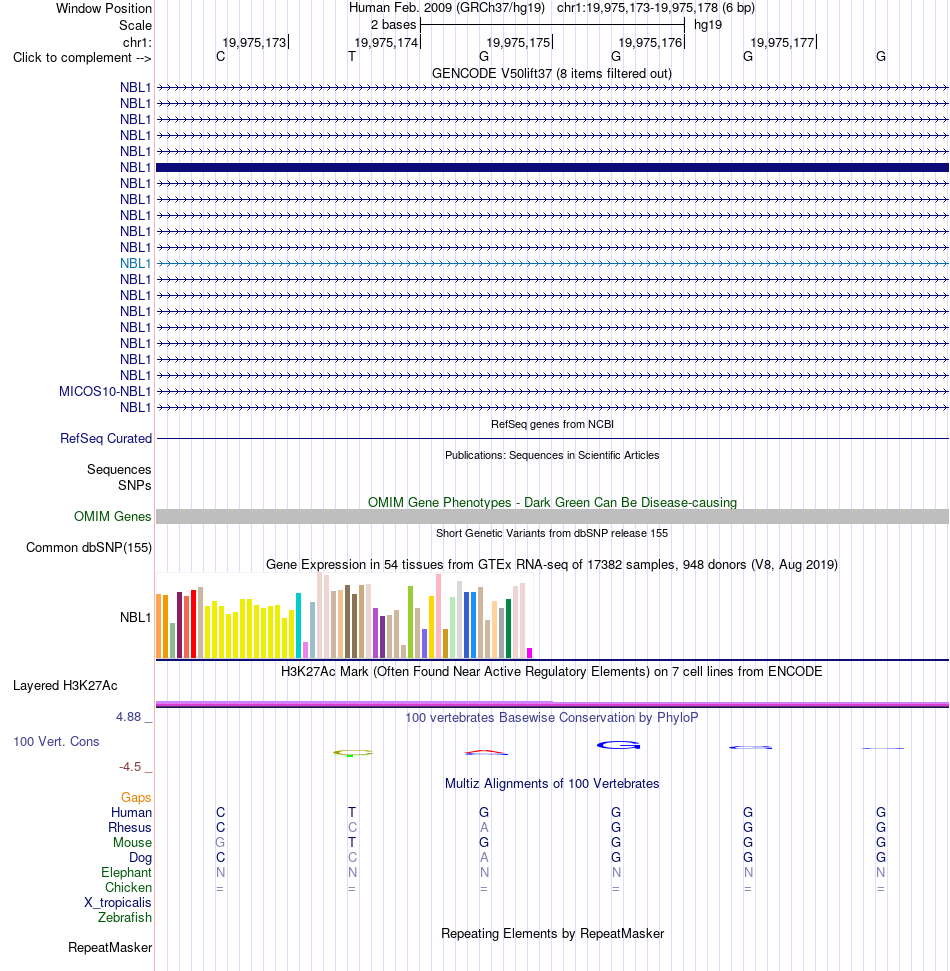
Task: Click the RepeatMasker track label
Action: click(x=110, y=947)
